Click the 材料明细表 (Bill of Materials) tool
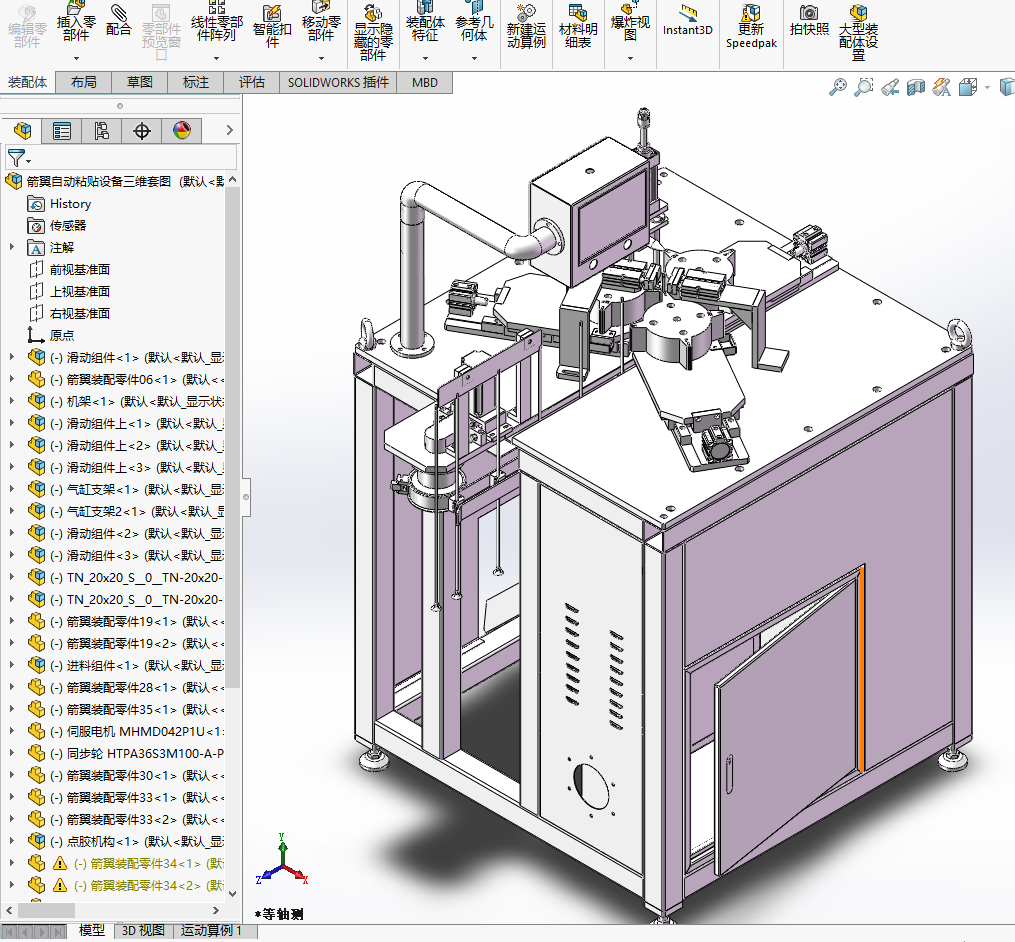The image size is (1015, 942). 577,26
